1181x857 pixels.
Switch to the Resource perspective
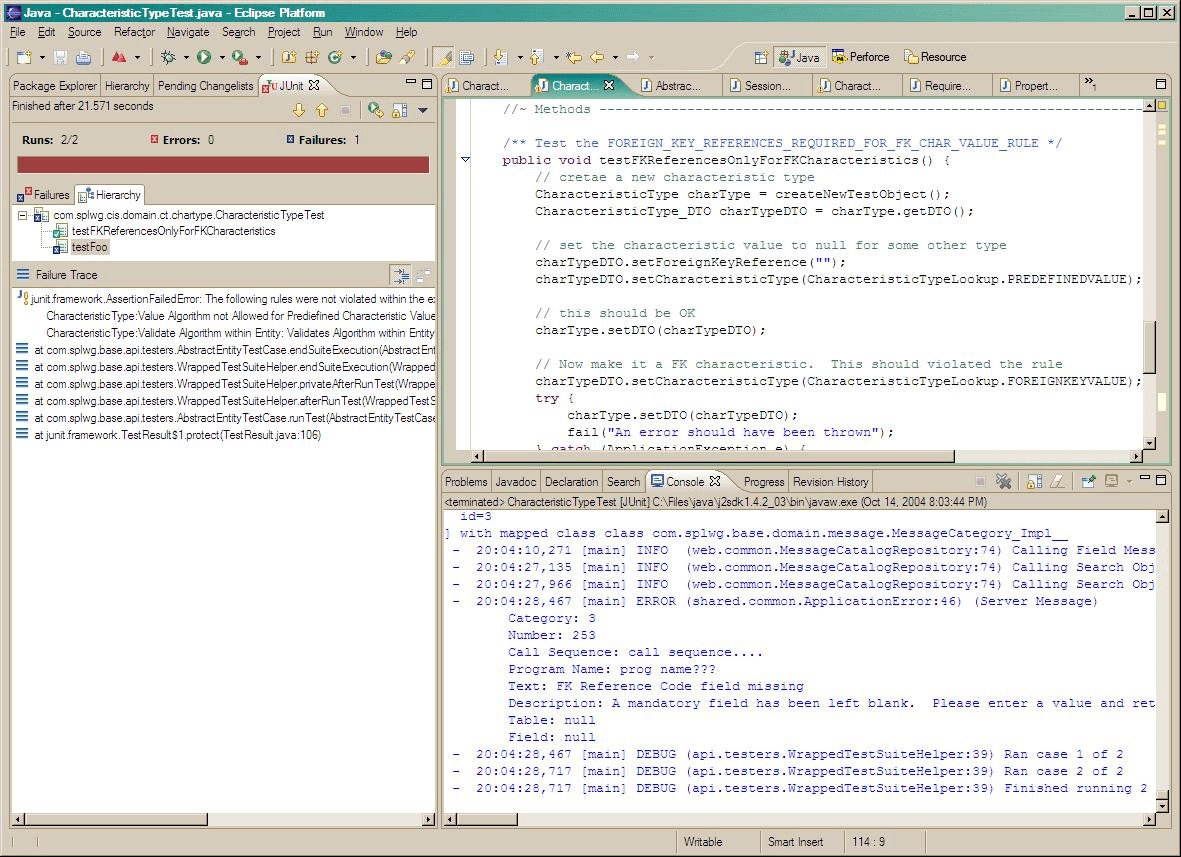[934, 57]
